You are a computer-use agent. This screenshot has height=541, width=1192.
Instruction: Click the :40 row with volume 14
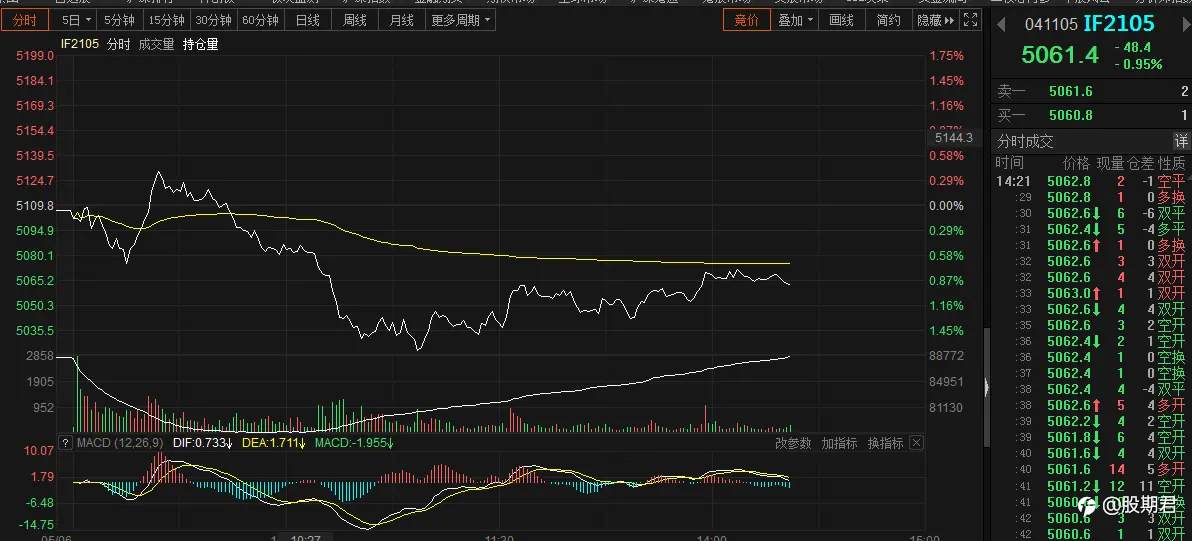(x=1091, y=470)
